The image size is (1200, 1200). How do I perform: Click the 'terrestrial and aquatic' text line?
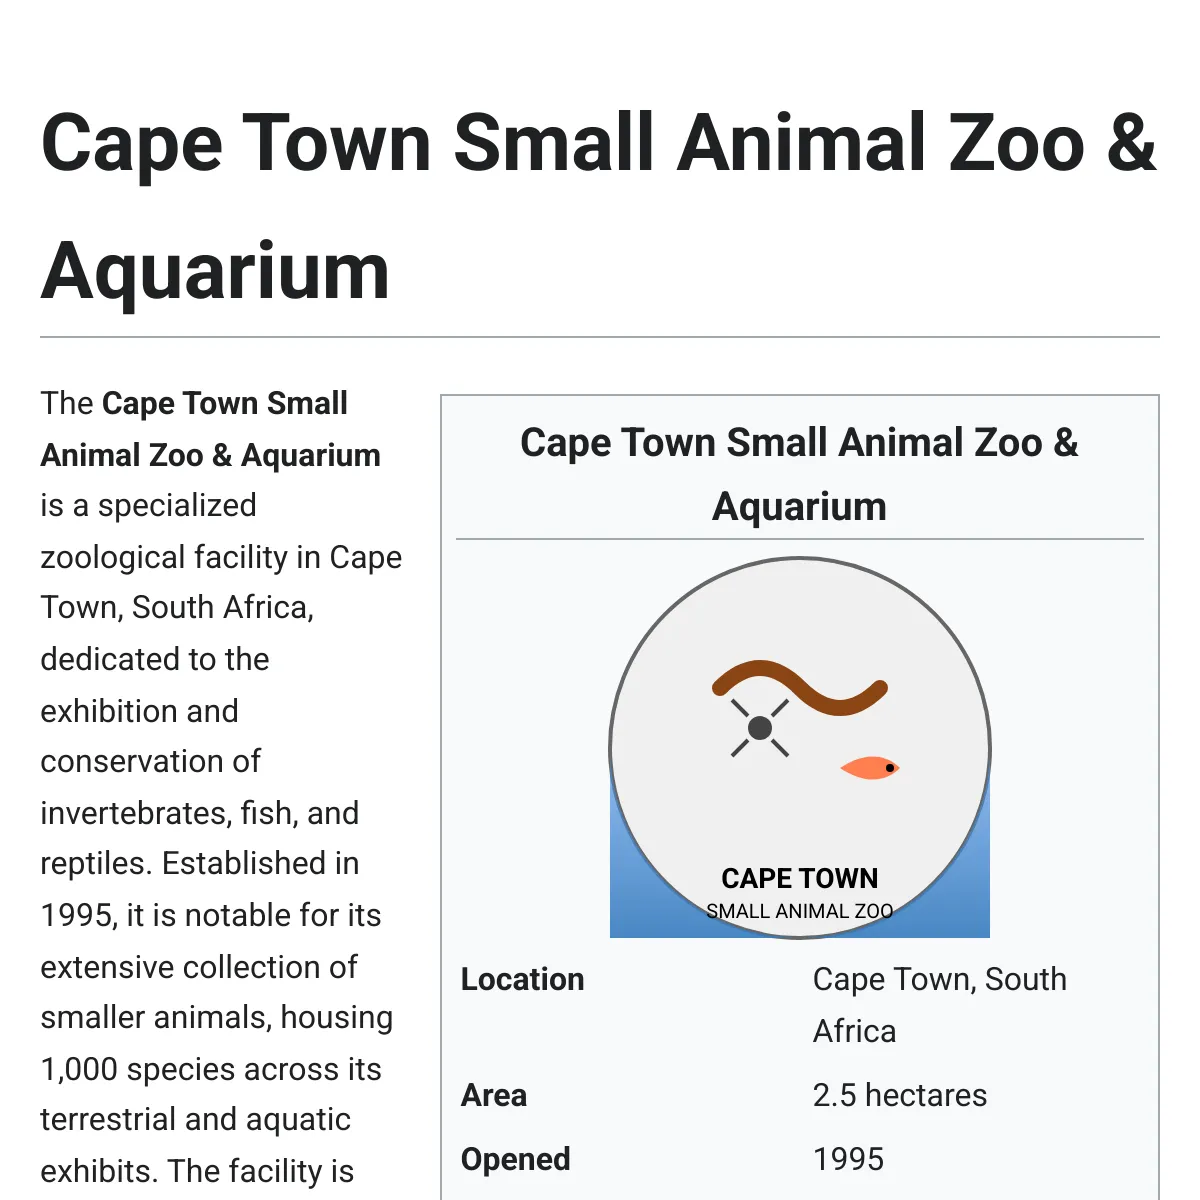(x=196, y=1119)
